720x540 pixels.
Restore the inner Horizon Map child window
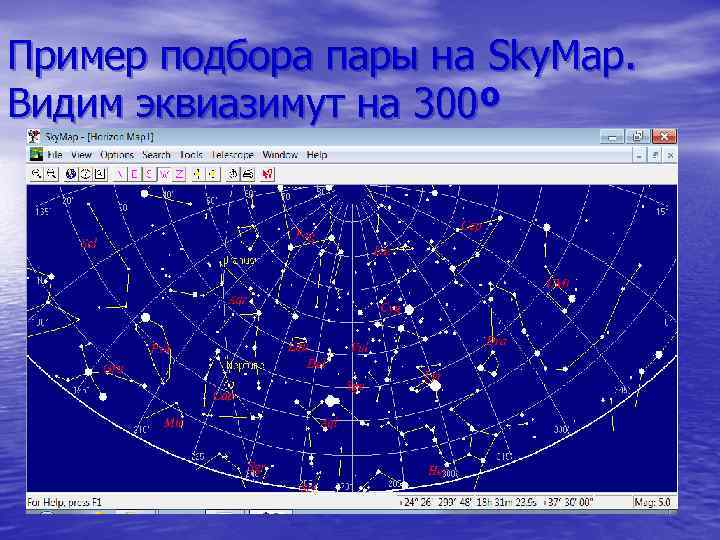coord(655,156)
